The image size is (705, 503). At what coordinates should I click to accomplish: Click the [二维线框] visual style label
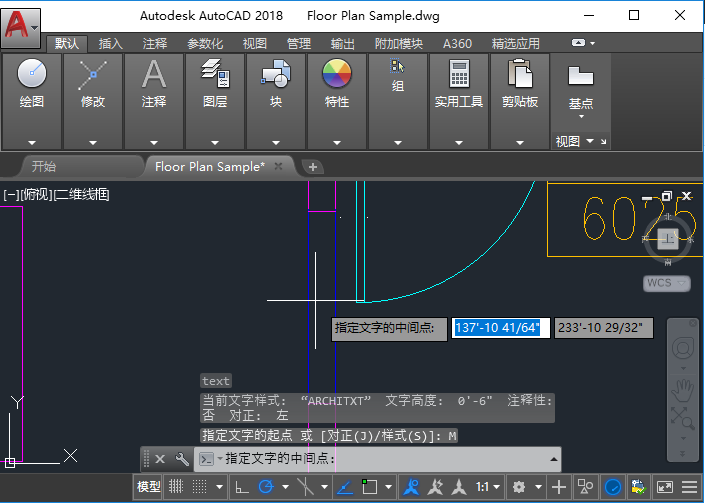pyautogui.click(x=82, y=195)
